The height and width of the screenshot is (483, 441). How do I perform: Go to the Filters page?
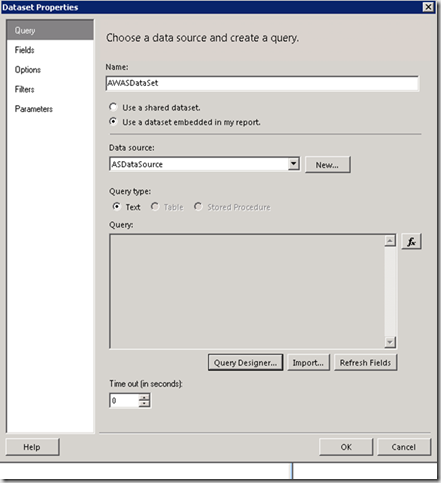pos(24,89)
